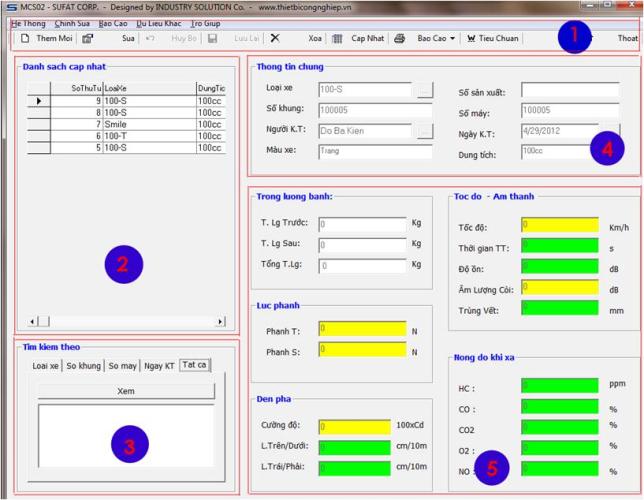
Task: Select row 7 Smile in the list
Action: coord(120,124)
